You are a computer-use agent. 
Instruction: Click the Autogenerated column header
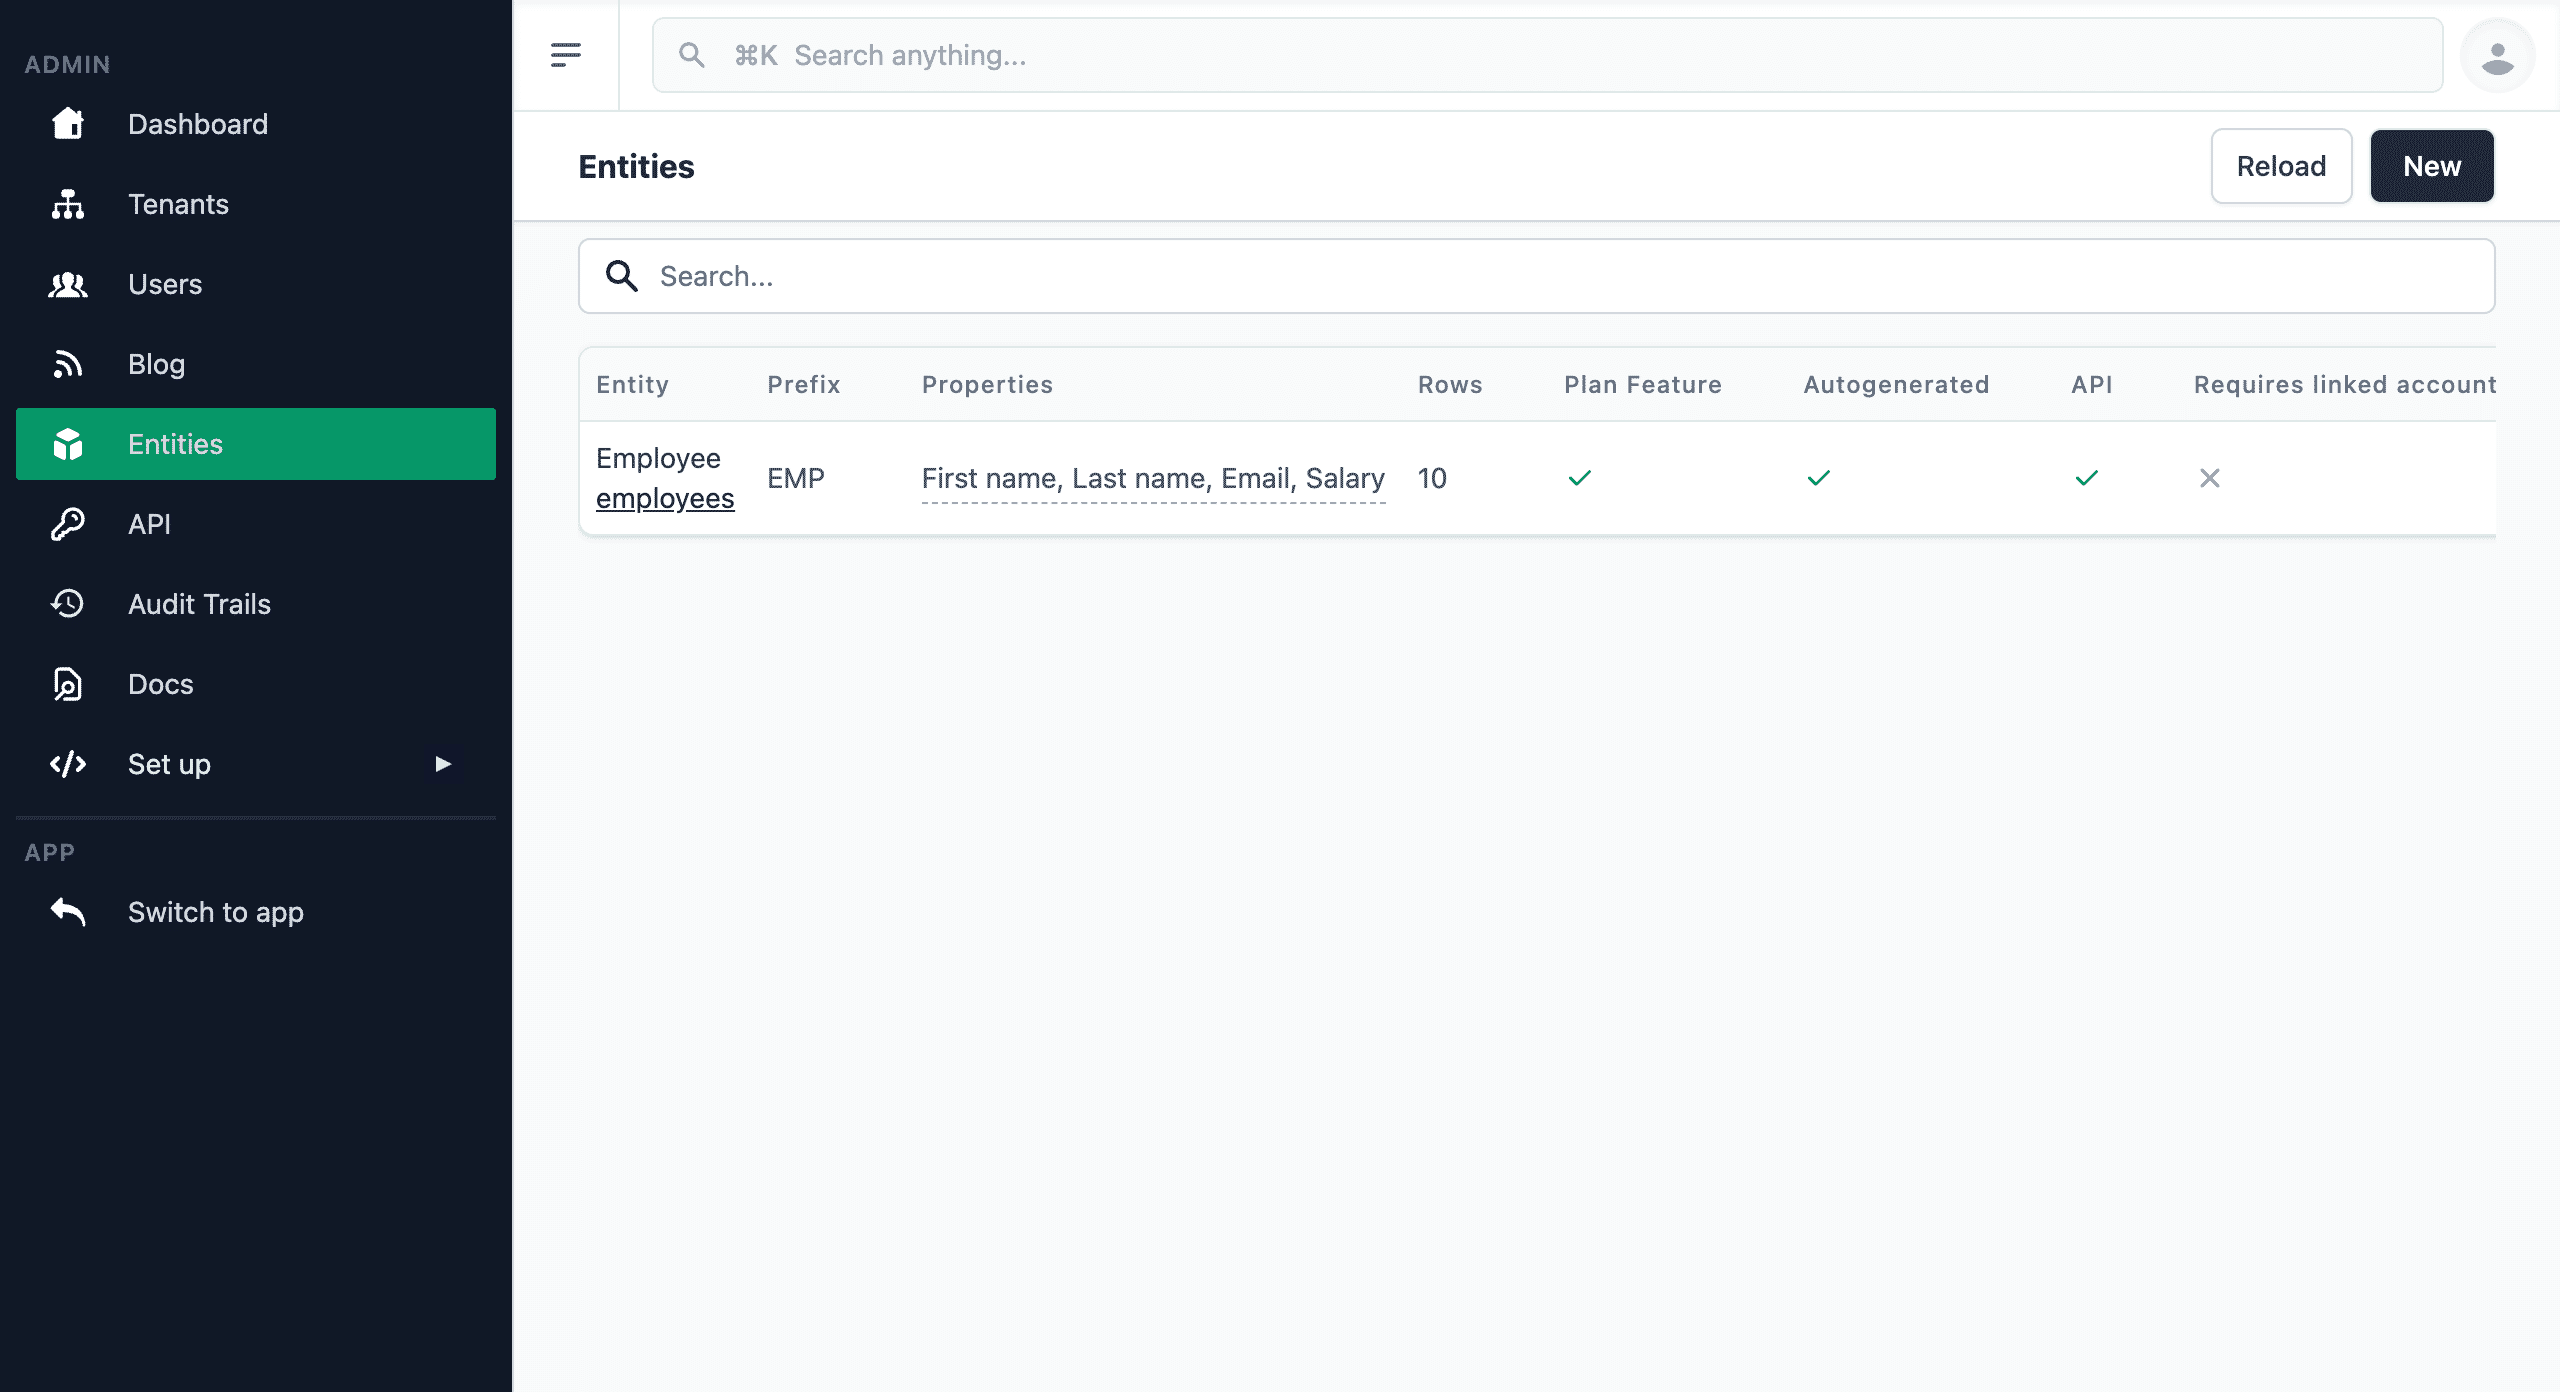tap(1896, 385)
